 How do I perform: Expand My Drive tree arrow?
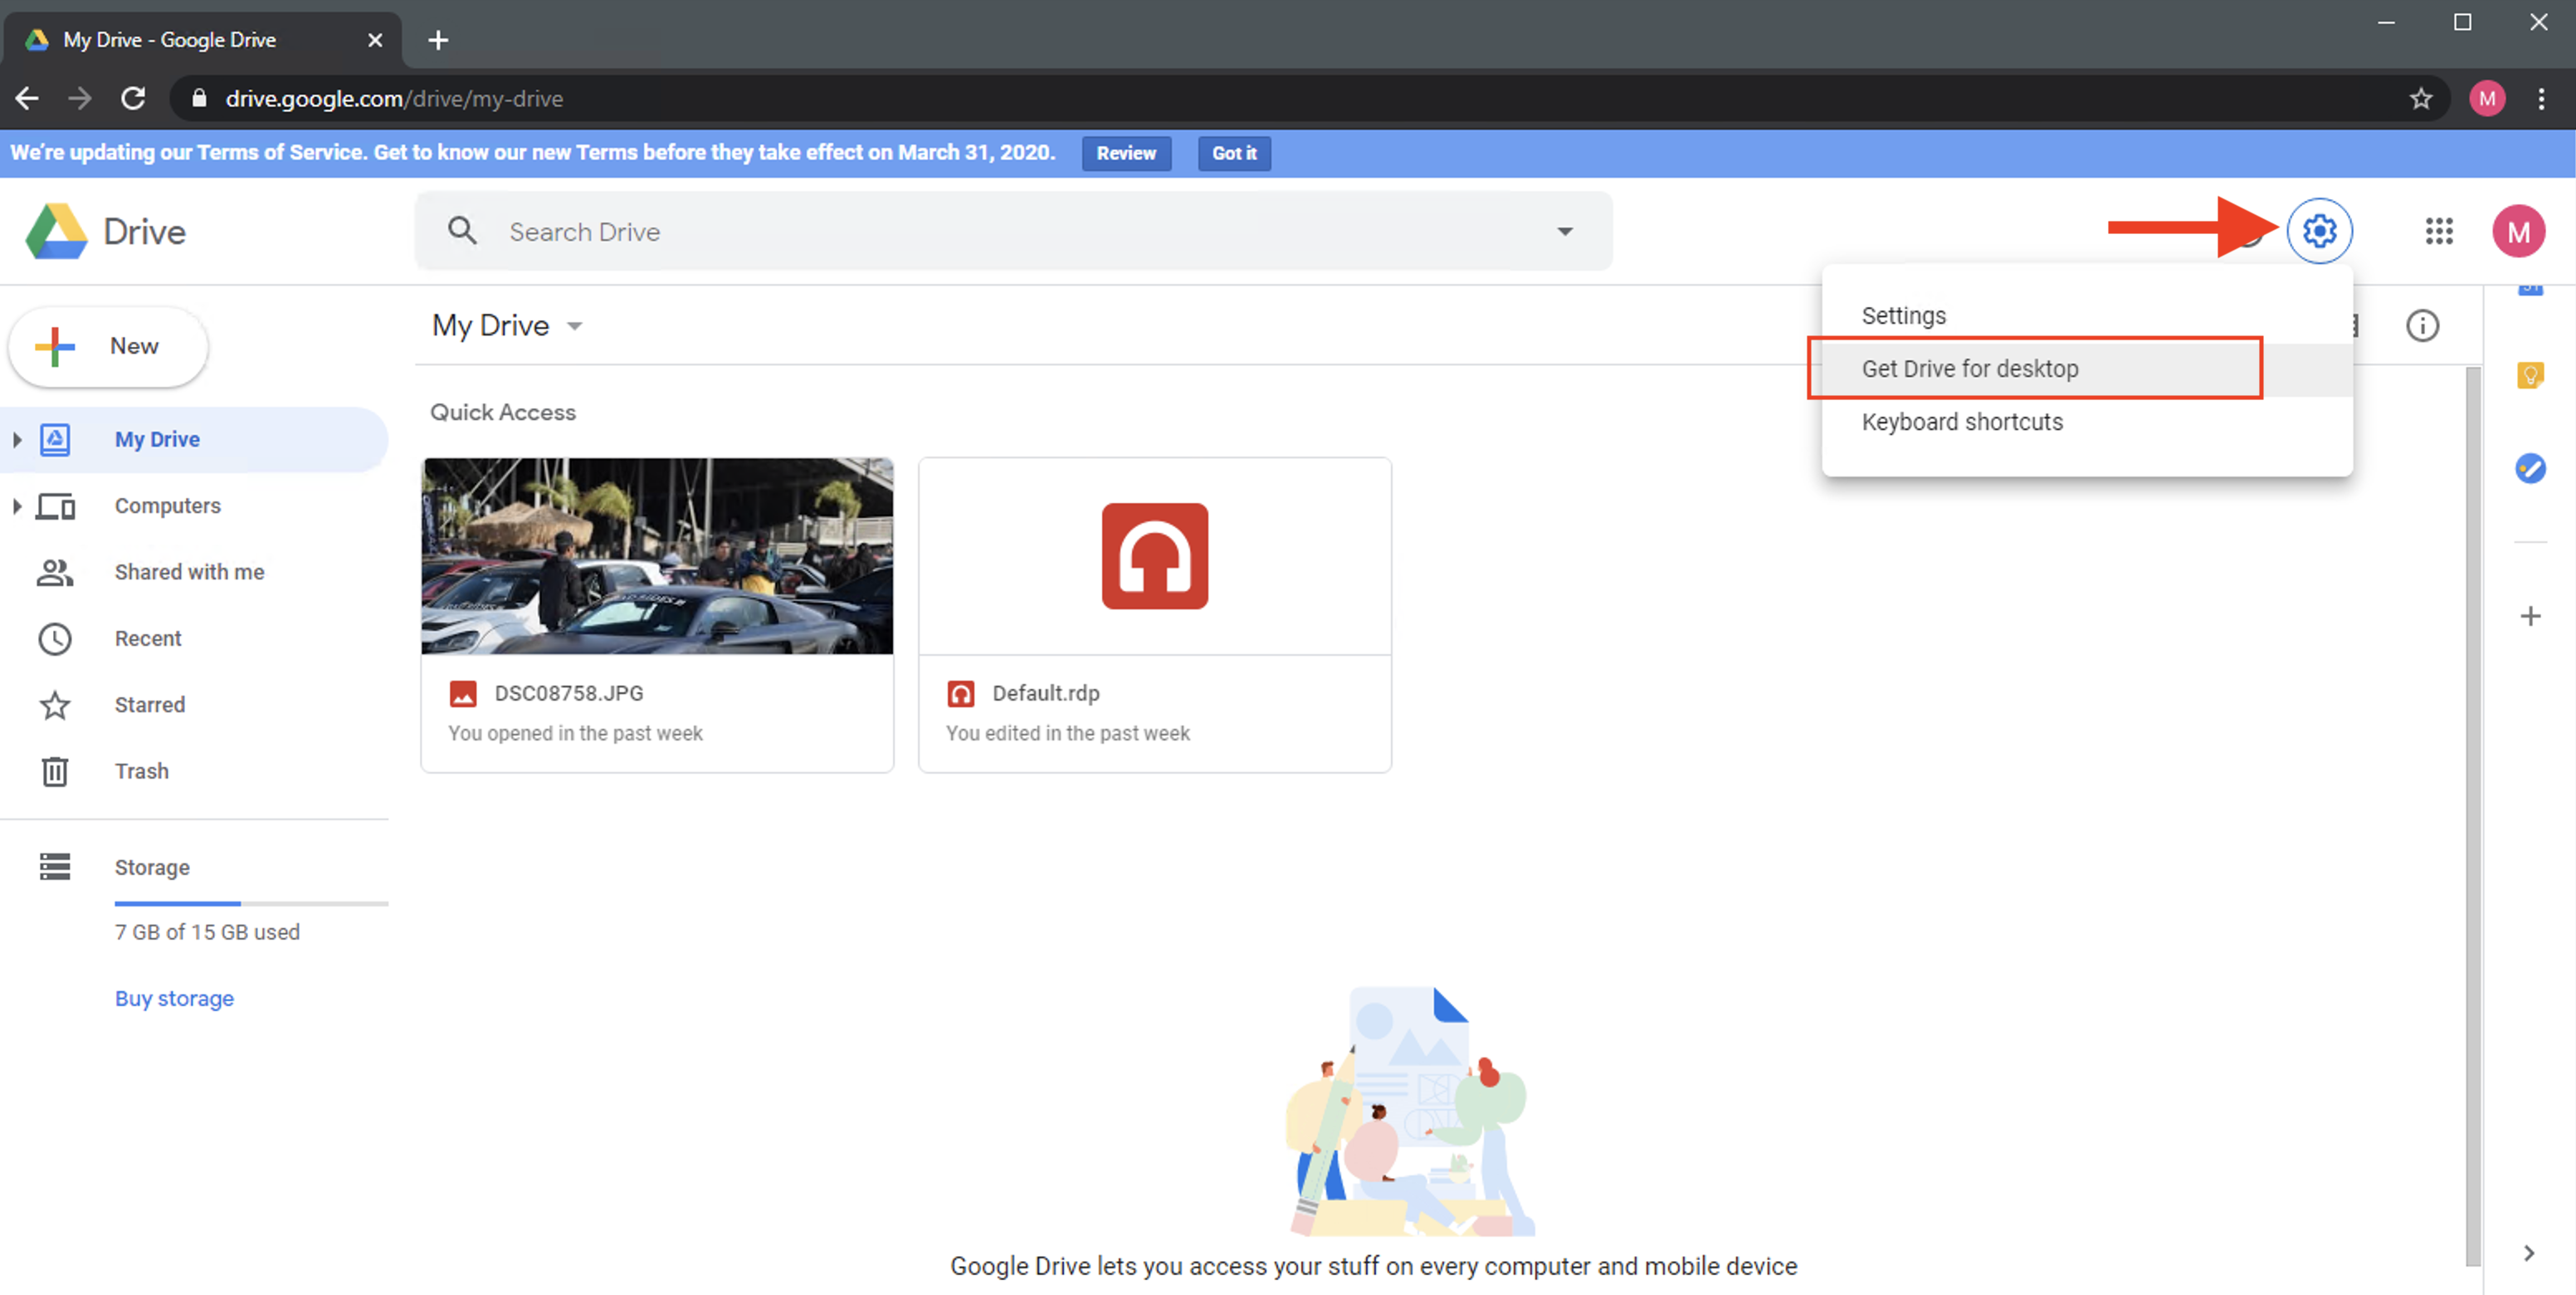pos(17,439)
